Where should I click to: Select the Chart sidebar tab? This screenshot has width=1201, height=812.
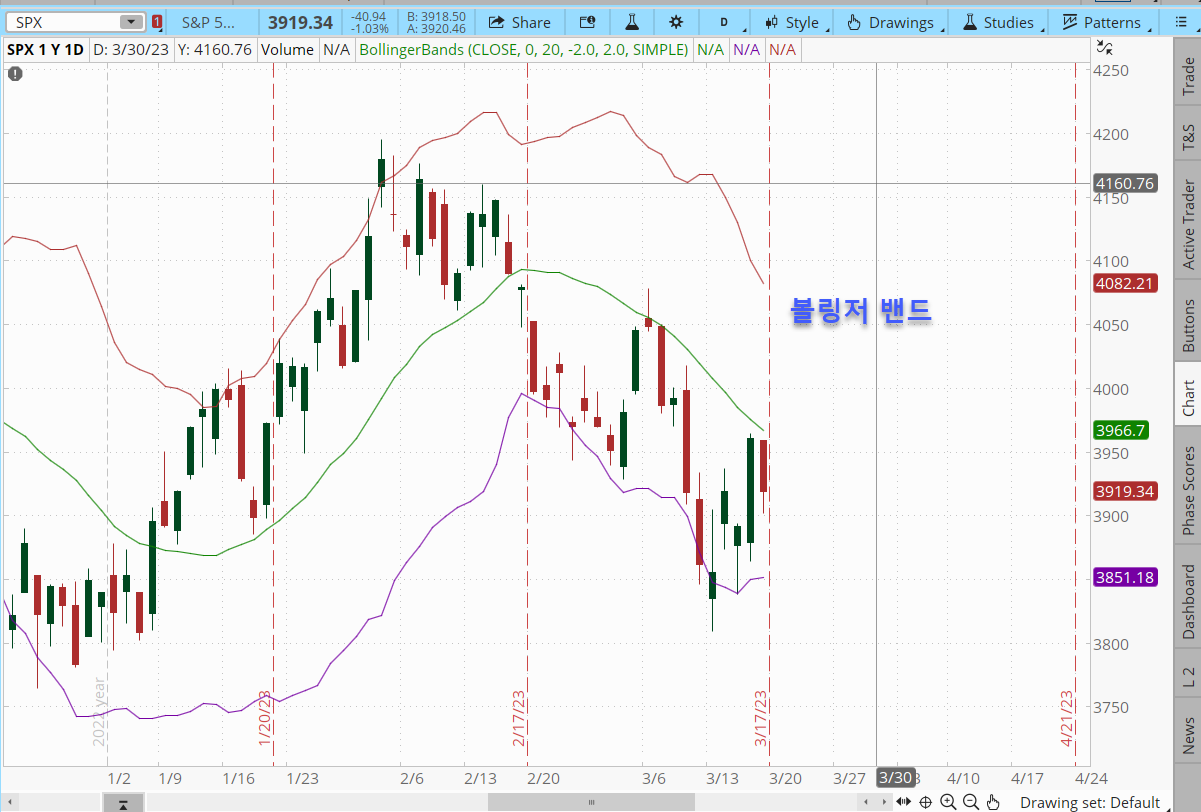pyautogui.click(x=1188, y=398)
